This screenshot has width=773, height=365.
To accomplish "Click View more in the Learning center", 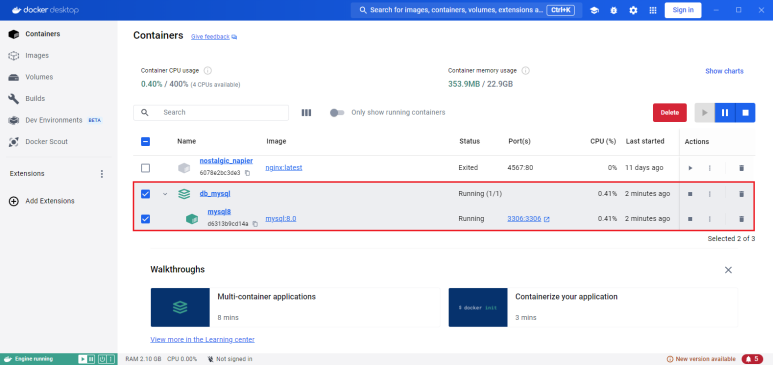I will point(203,339).
